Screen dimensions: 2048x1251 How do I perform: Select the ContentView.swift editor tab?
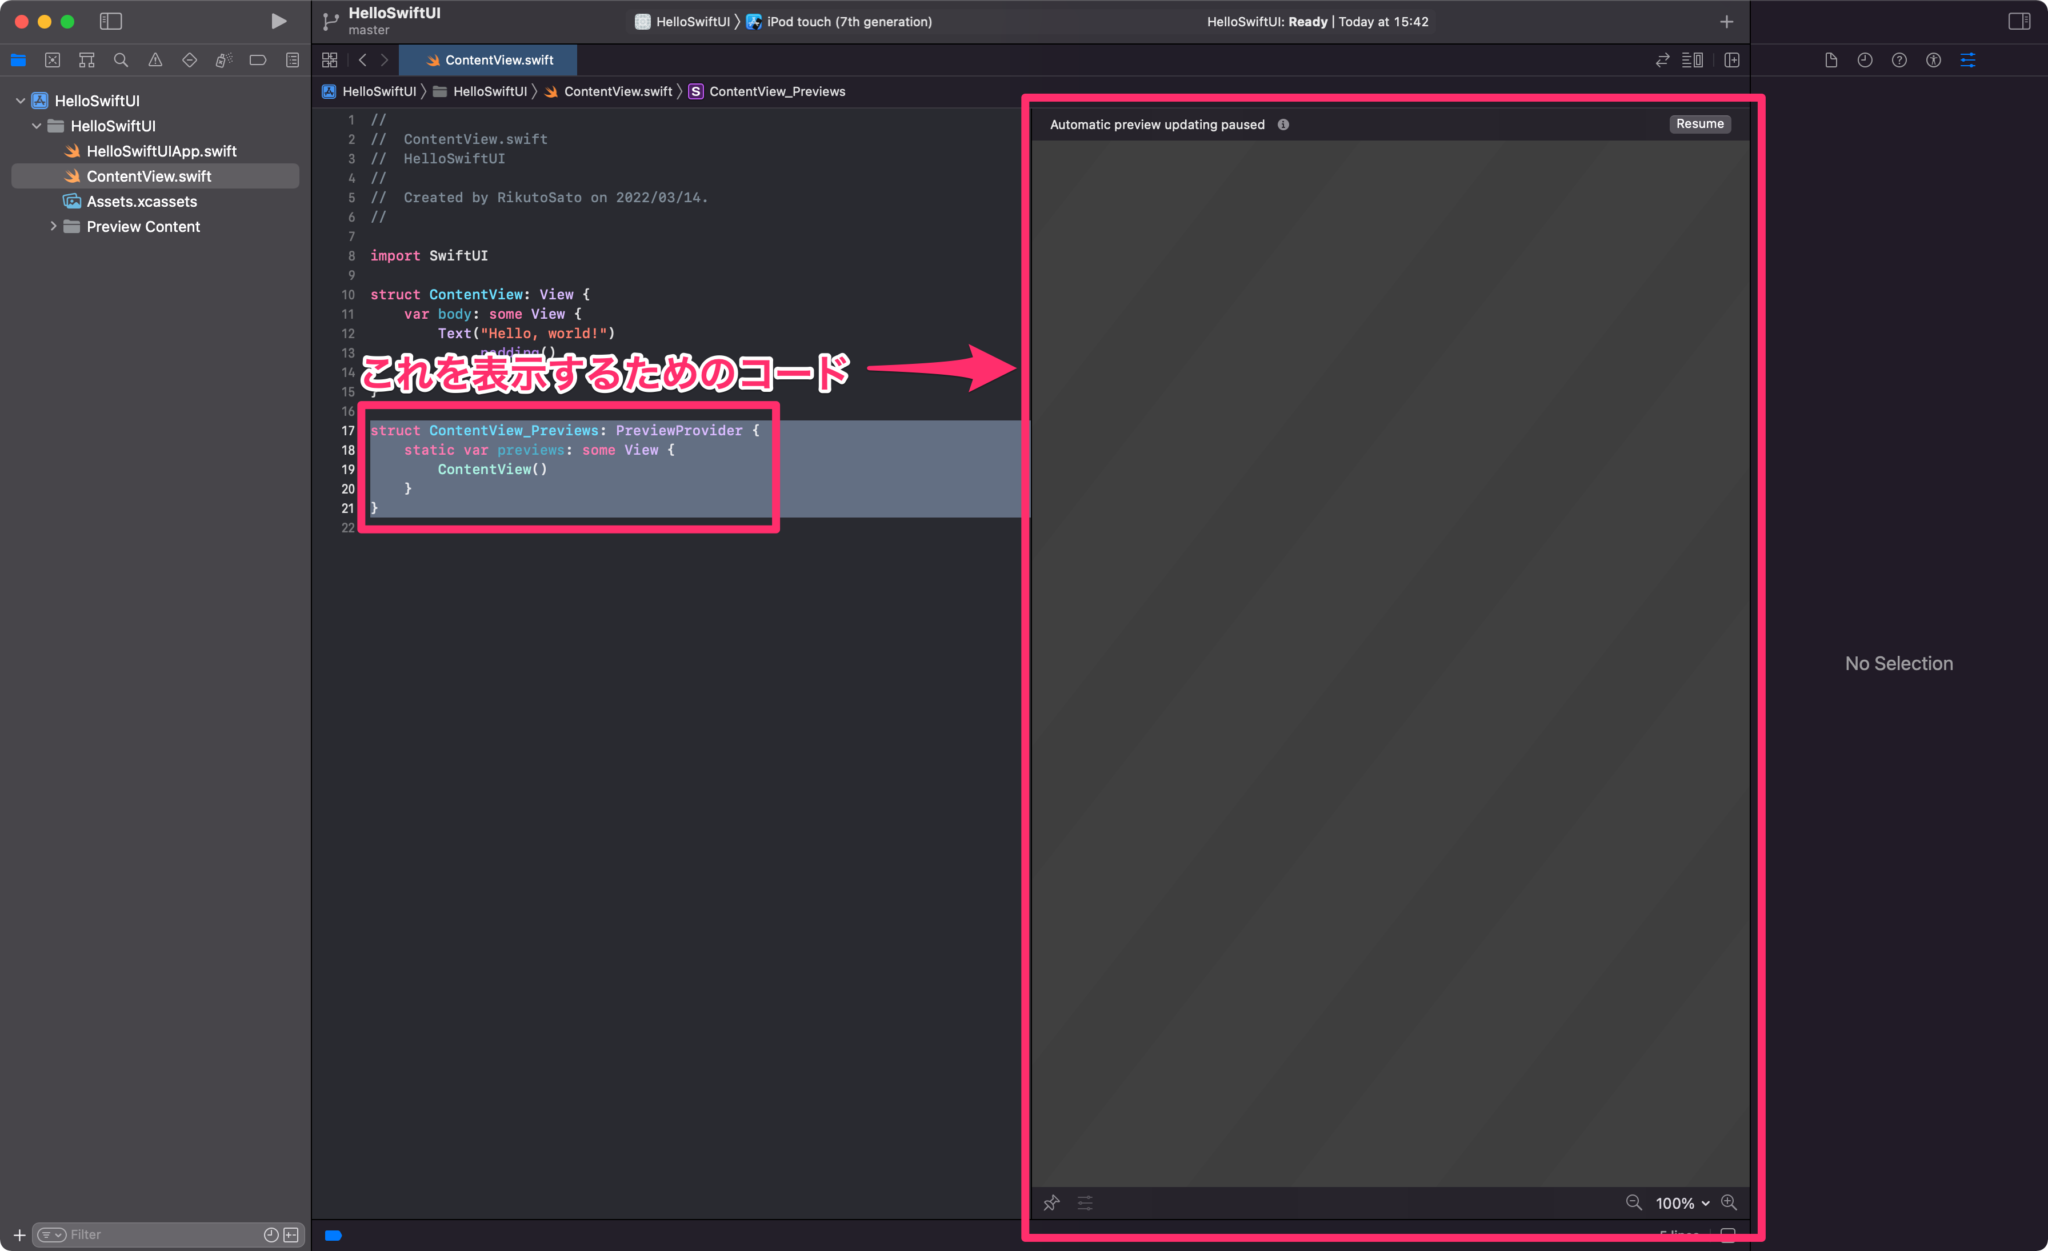(489, 60)
